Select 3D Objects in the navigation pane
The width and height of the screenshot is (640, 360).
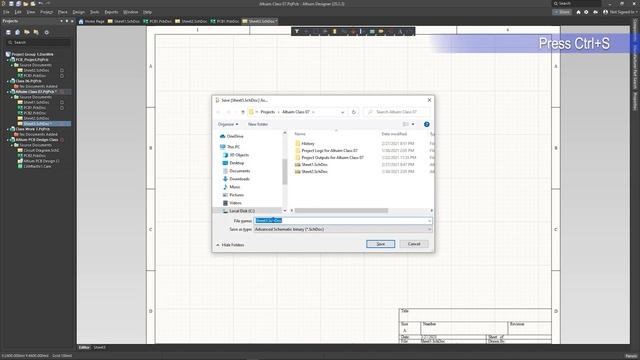click(236, 155)
